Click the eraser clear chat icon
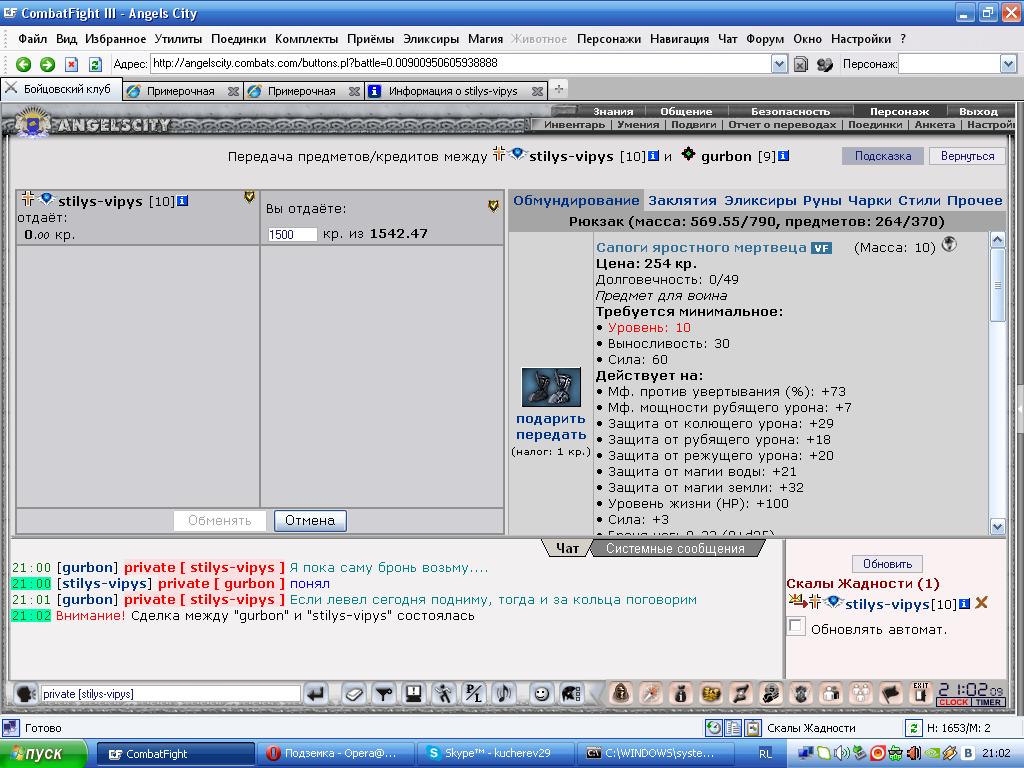 353,694
